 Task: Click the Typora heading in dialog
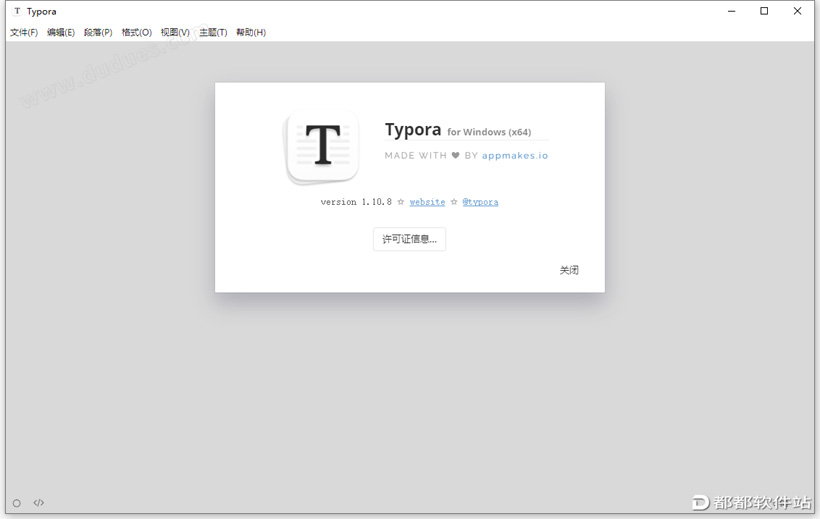pyautogui.click(x=413, y=130)
